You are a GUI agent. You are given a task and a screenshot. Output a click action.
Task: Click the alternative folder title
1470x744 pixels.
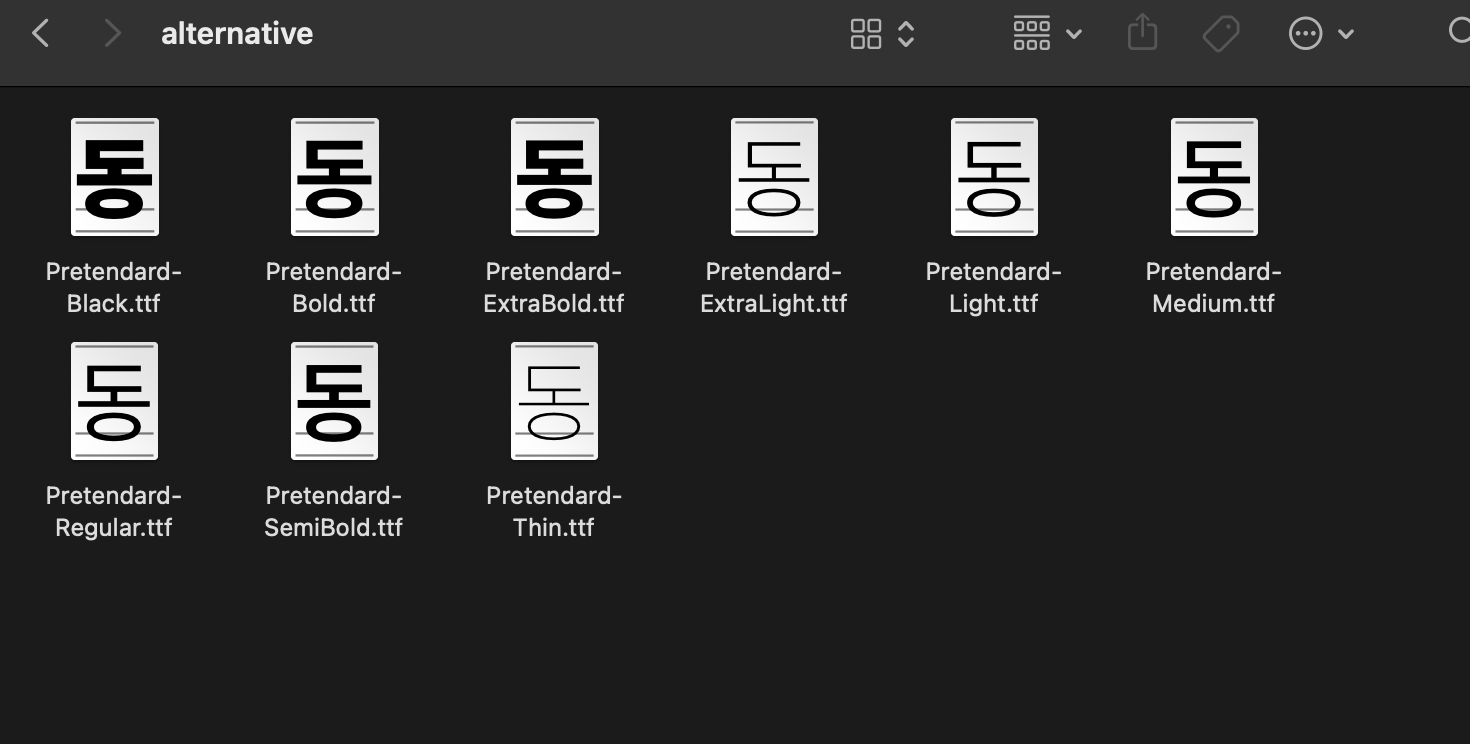tap(237, 34)
